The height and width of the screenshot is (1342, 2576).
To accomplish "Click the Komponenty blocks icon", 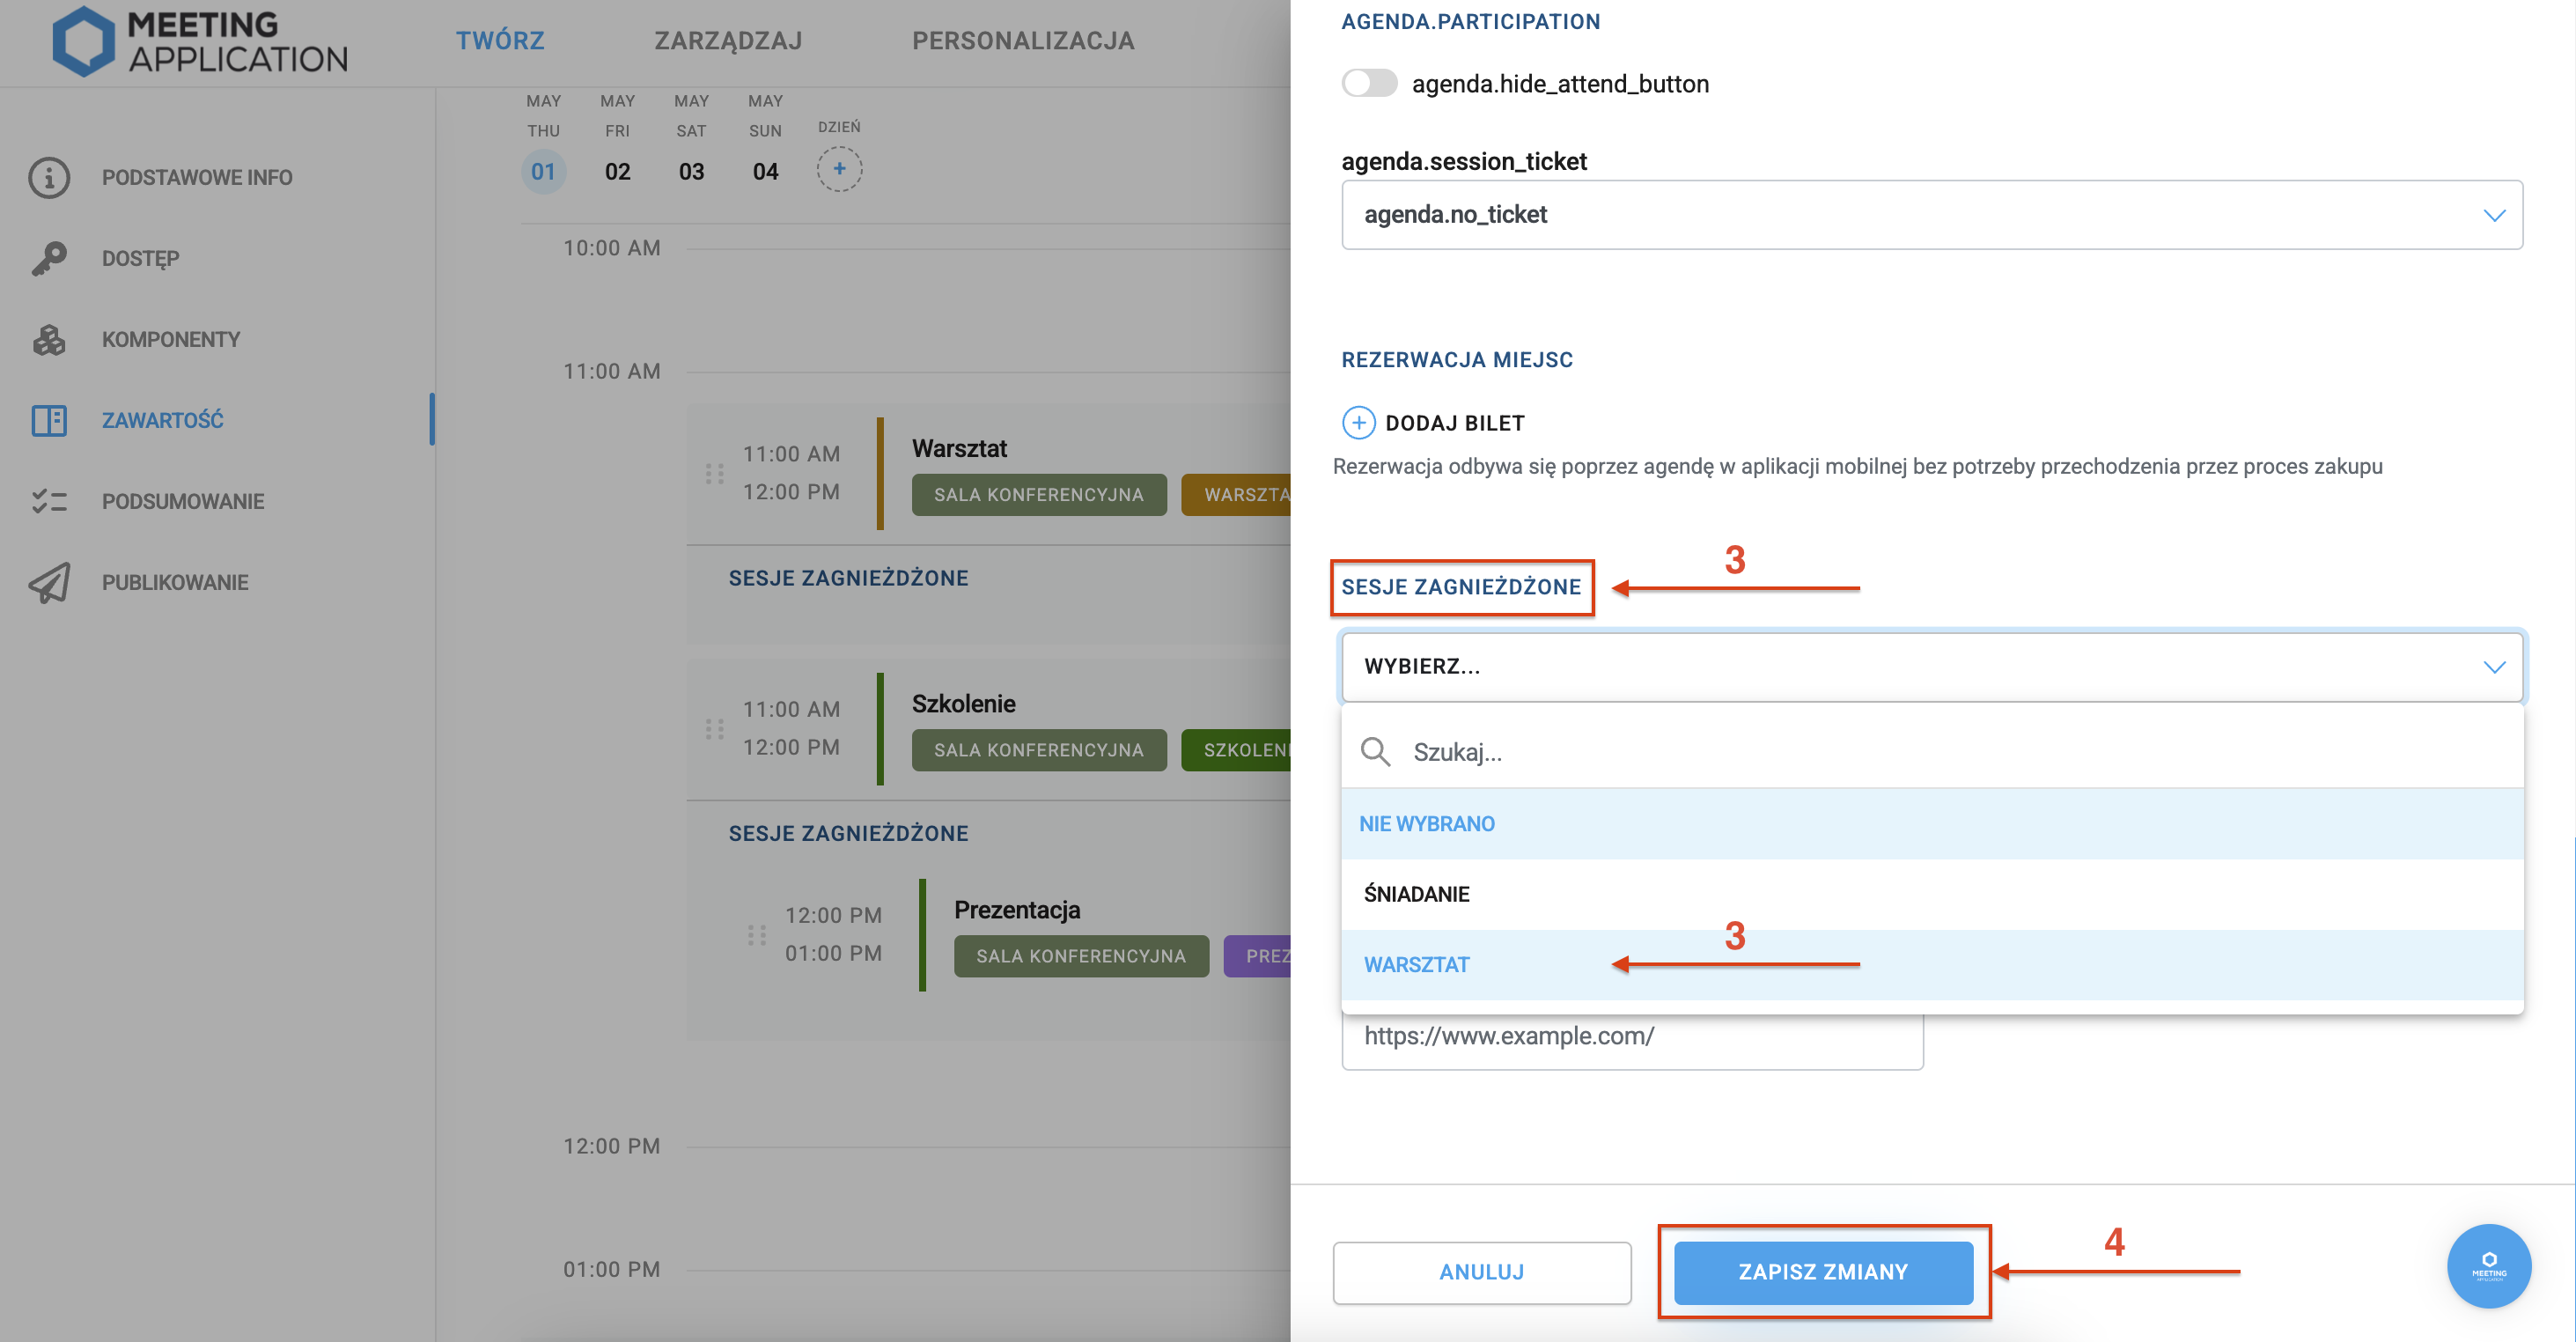I will pos(49,339).
